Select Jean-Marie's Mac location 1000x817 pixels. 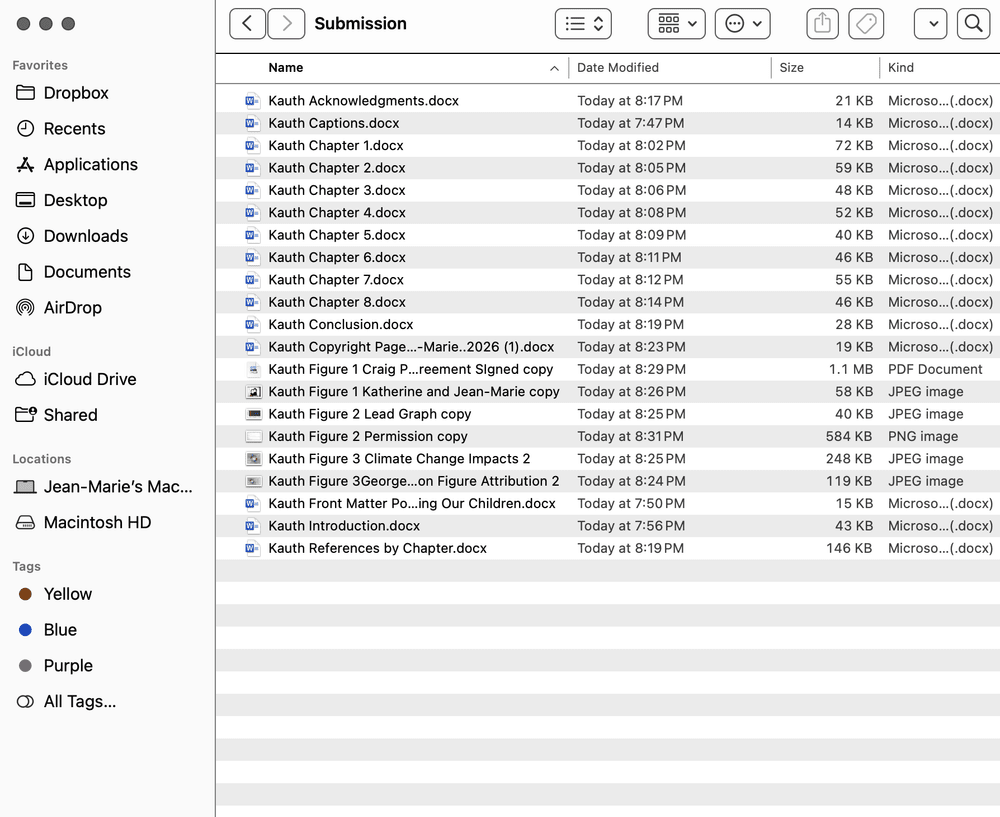118,487
